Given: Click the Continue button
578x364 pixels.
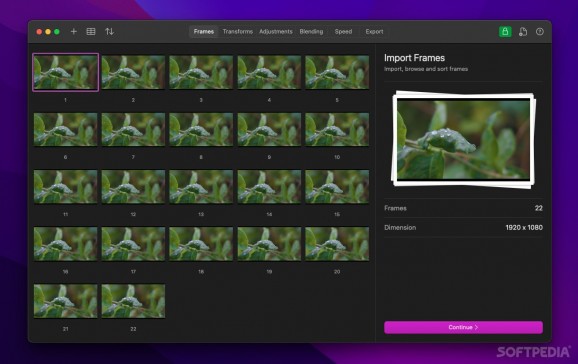Looking at the screenshot, I should (463, 327).
